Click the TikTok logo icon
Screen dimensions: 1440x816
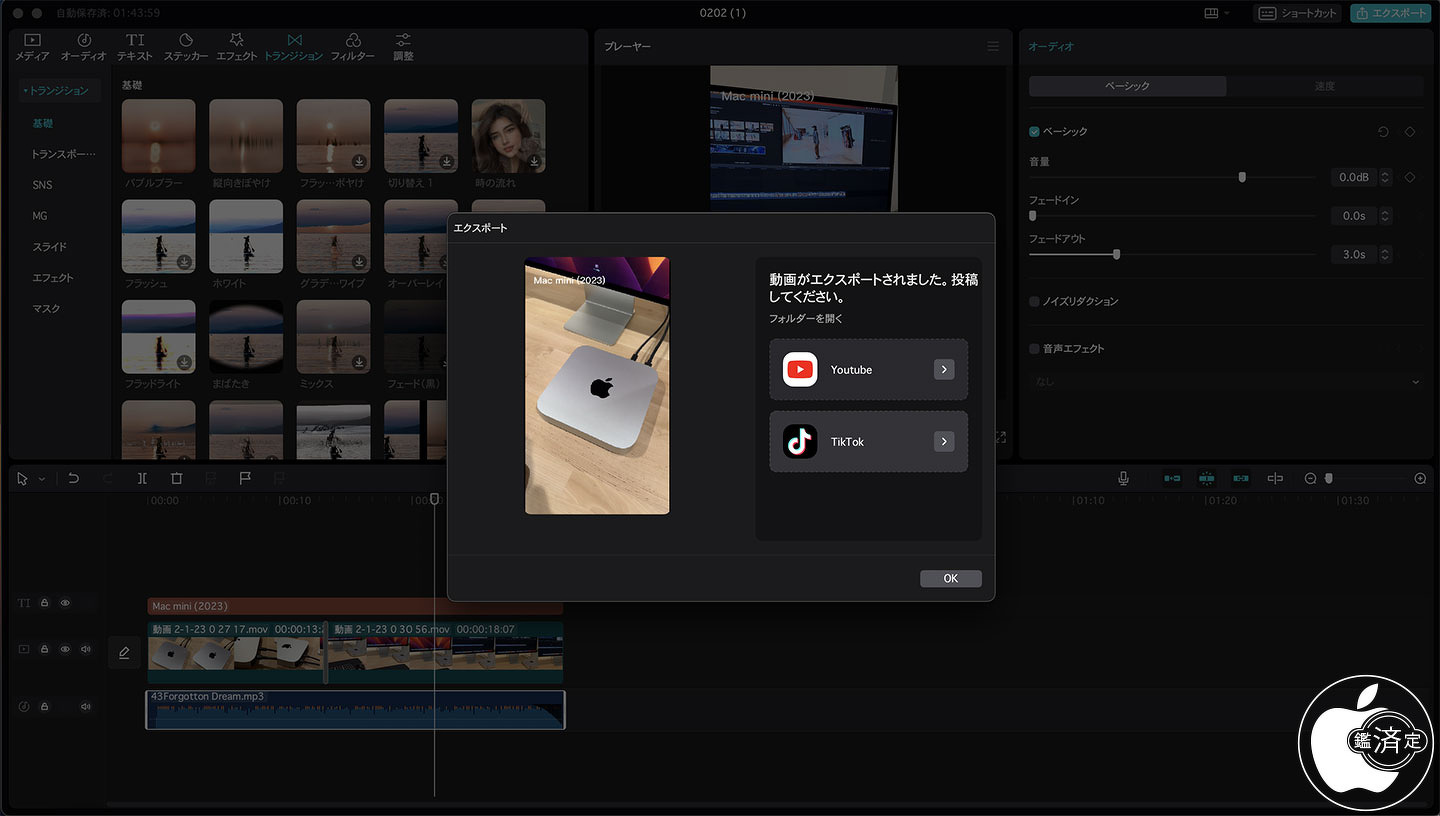[800, 441]
